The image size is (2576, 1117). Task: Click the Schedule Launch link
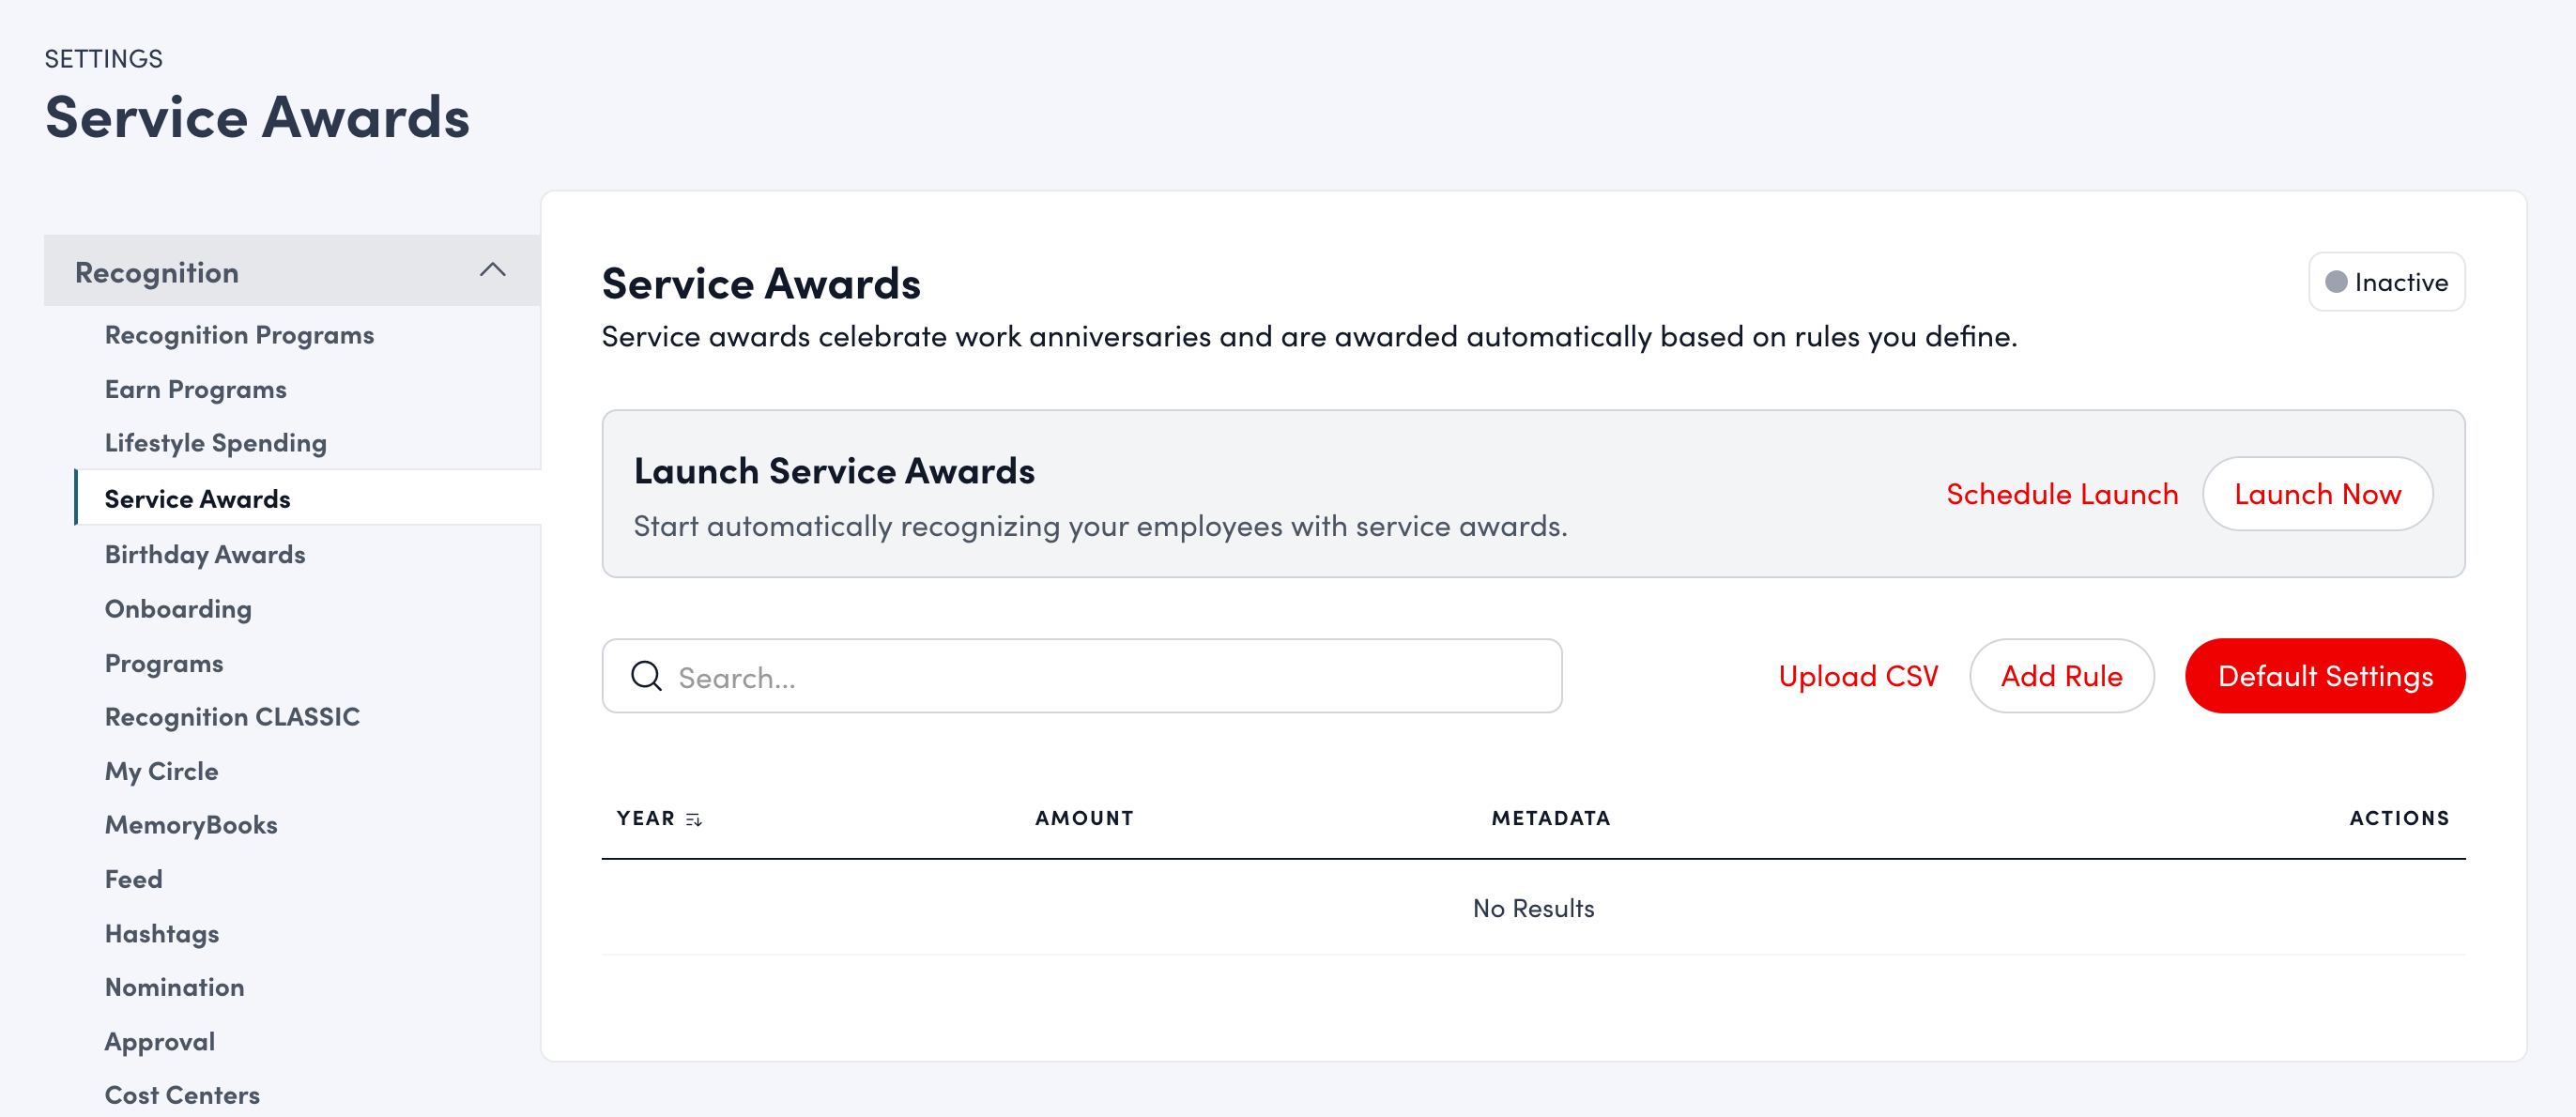(x=2061, y=494)
